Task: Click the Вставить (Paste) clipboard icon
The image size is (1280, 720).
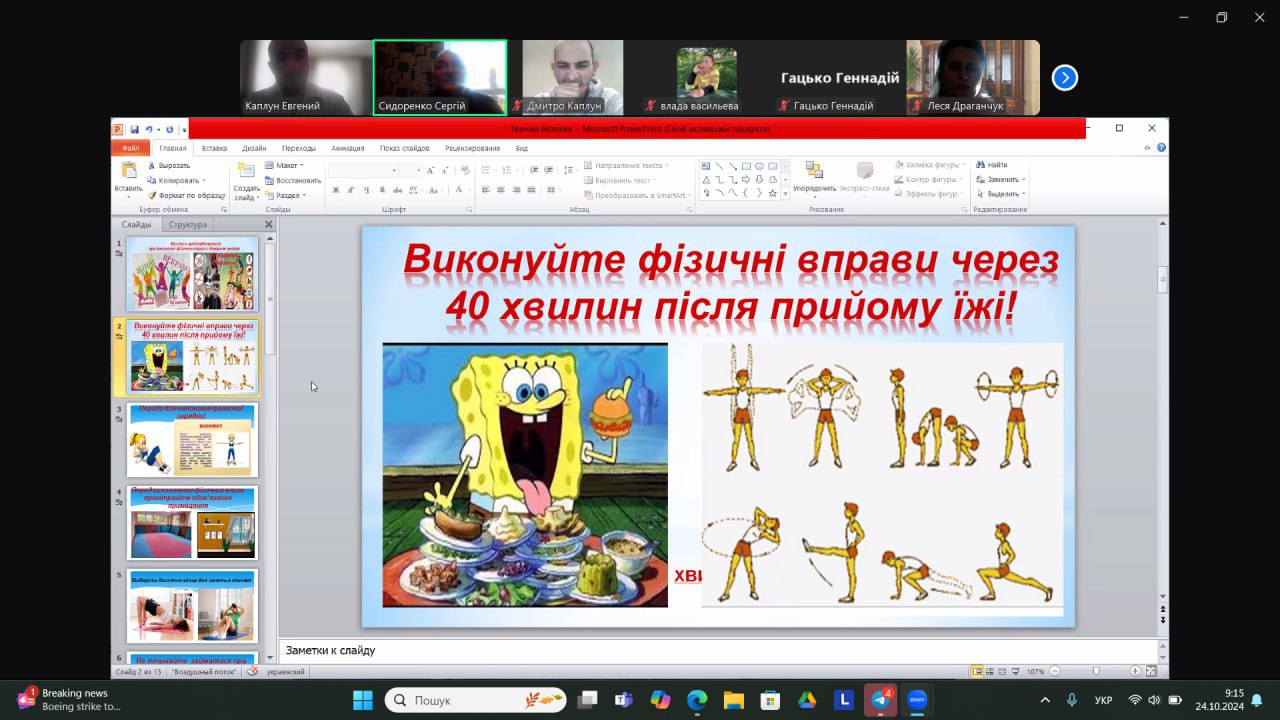Action: [x=128, y=171]
